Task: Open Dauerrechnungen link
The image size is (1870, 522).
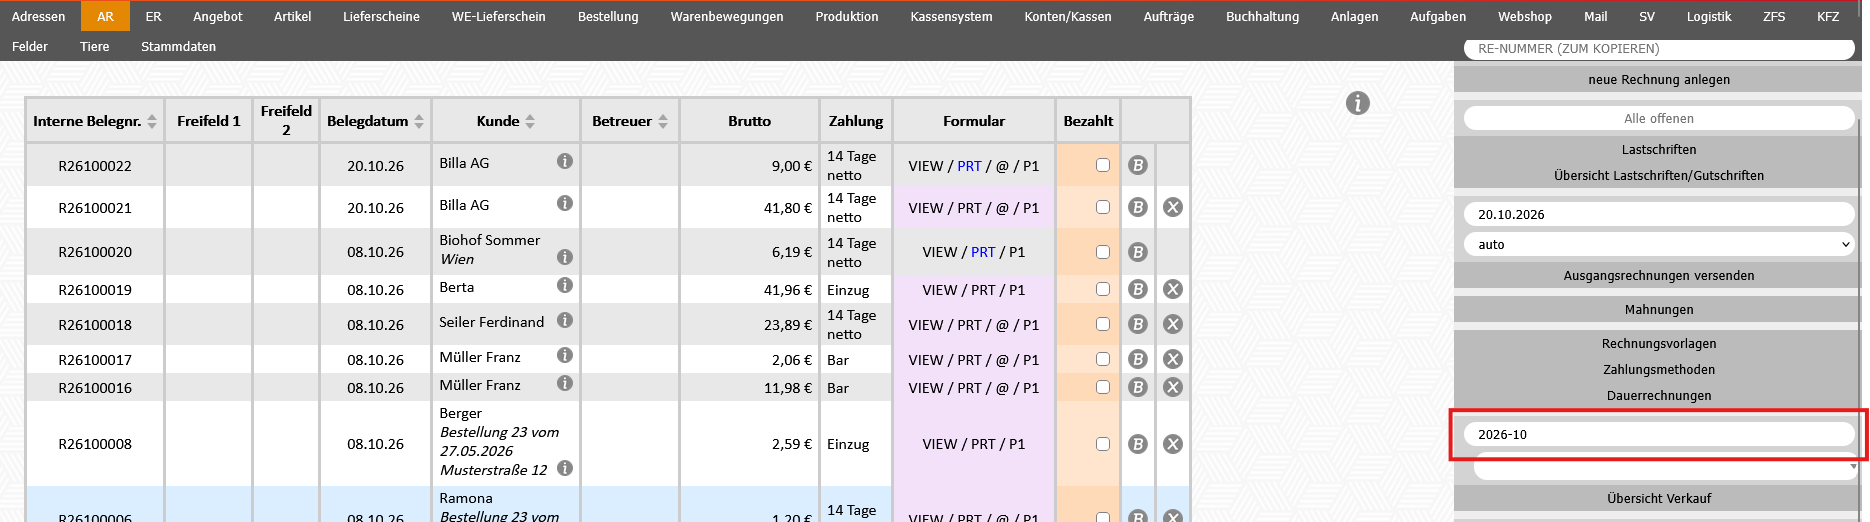Action: pos(1659,395)
